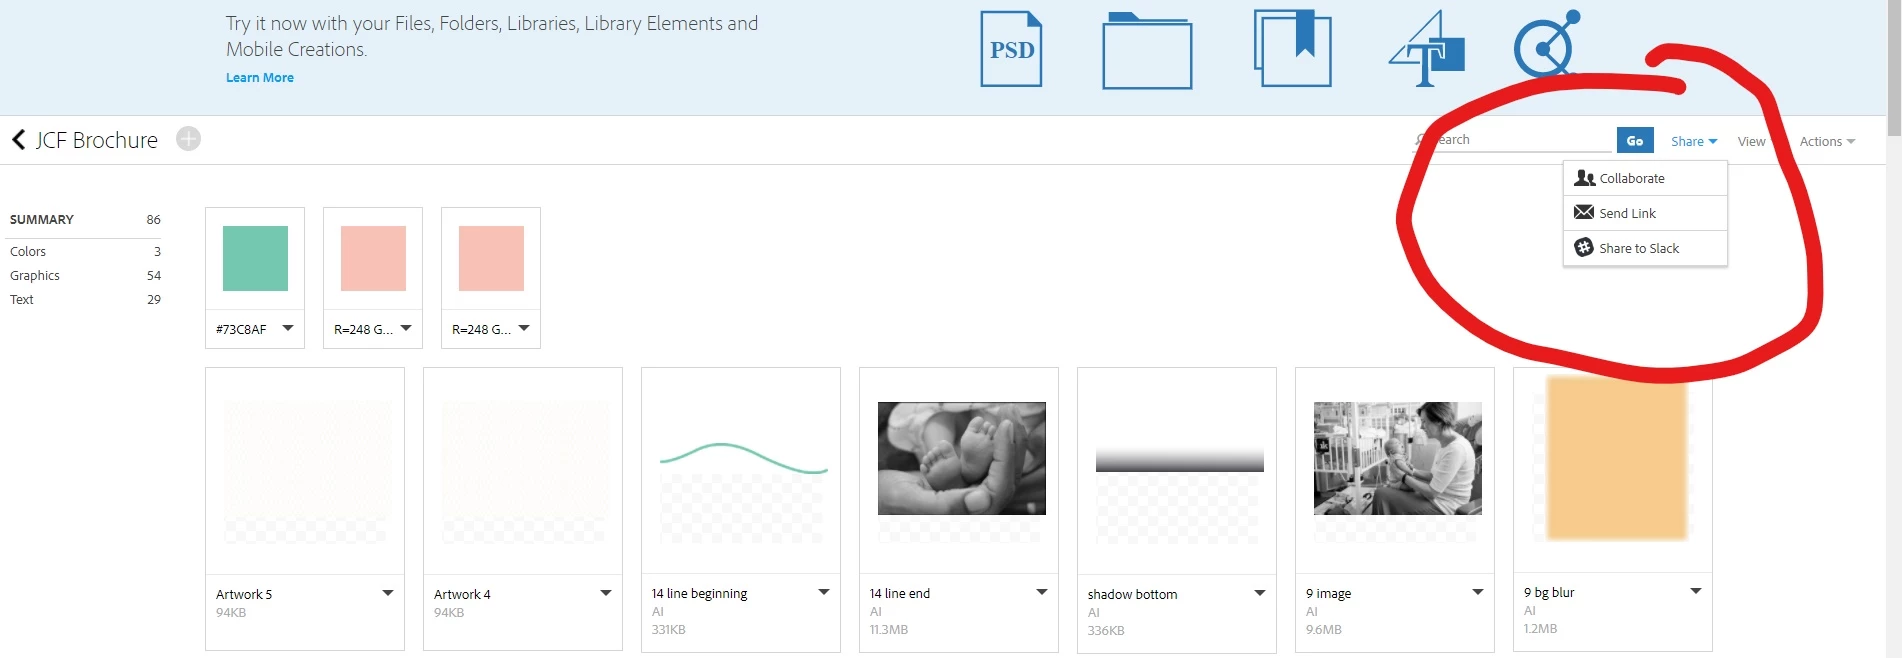Select the second pink R=248 color swatch
Image resolution: width=1902 pixels, height=658 pixels.
pos(491,258)
